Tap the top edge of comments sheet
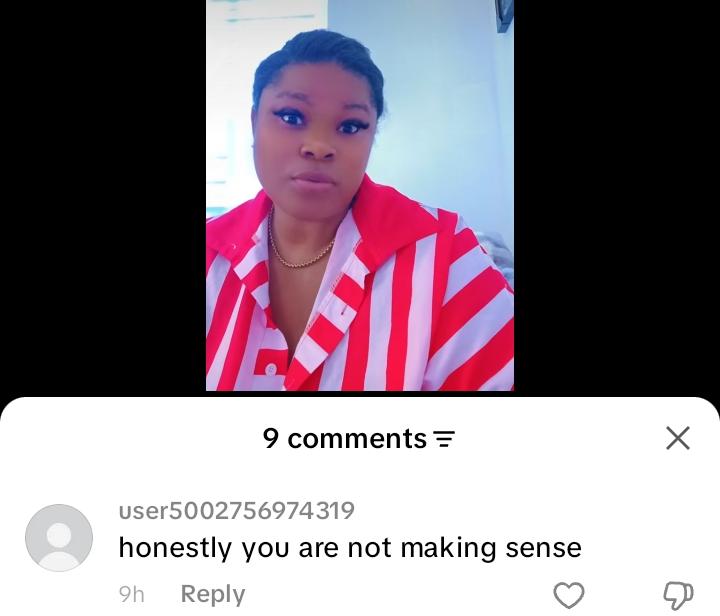Viewport: 720px width, 616px height. click(x=360, y=402)
